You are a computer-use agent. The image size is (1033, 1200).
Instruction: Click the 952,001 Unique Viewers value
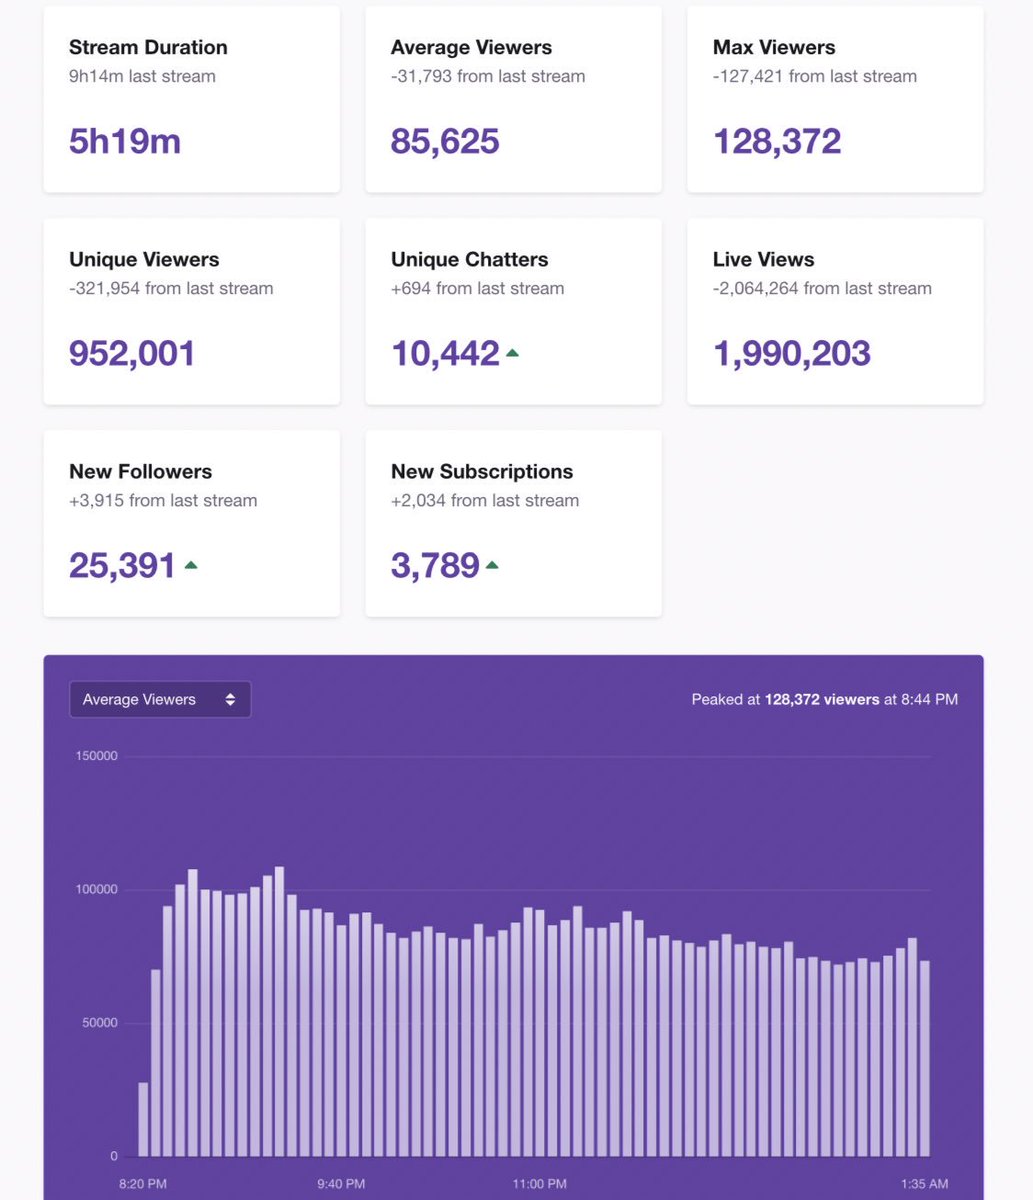[132, 353]
